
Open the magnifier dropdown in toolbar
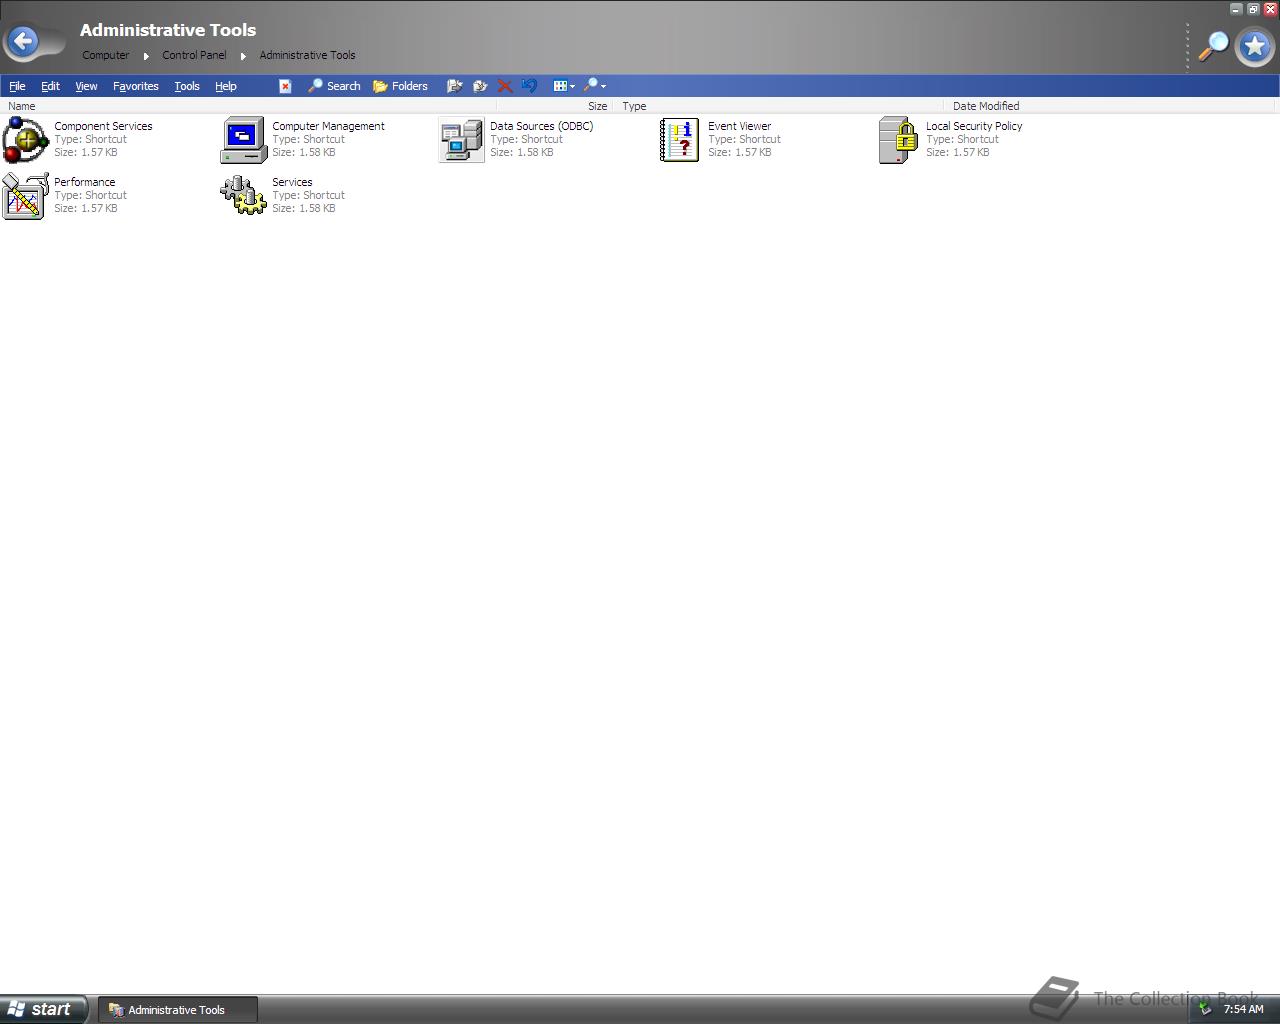pos(595,86)
